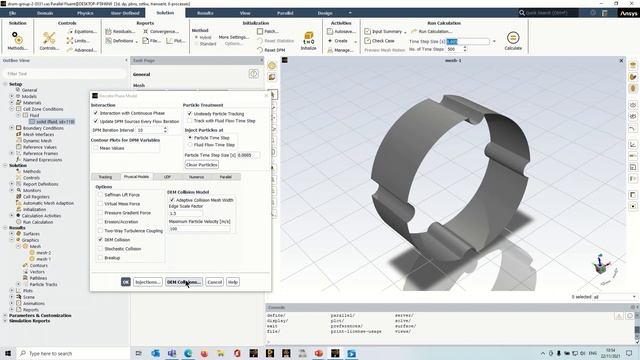Open Quick Search magnifier in title ribbon
This screenshot has height=360, width=640.
522,13
